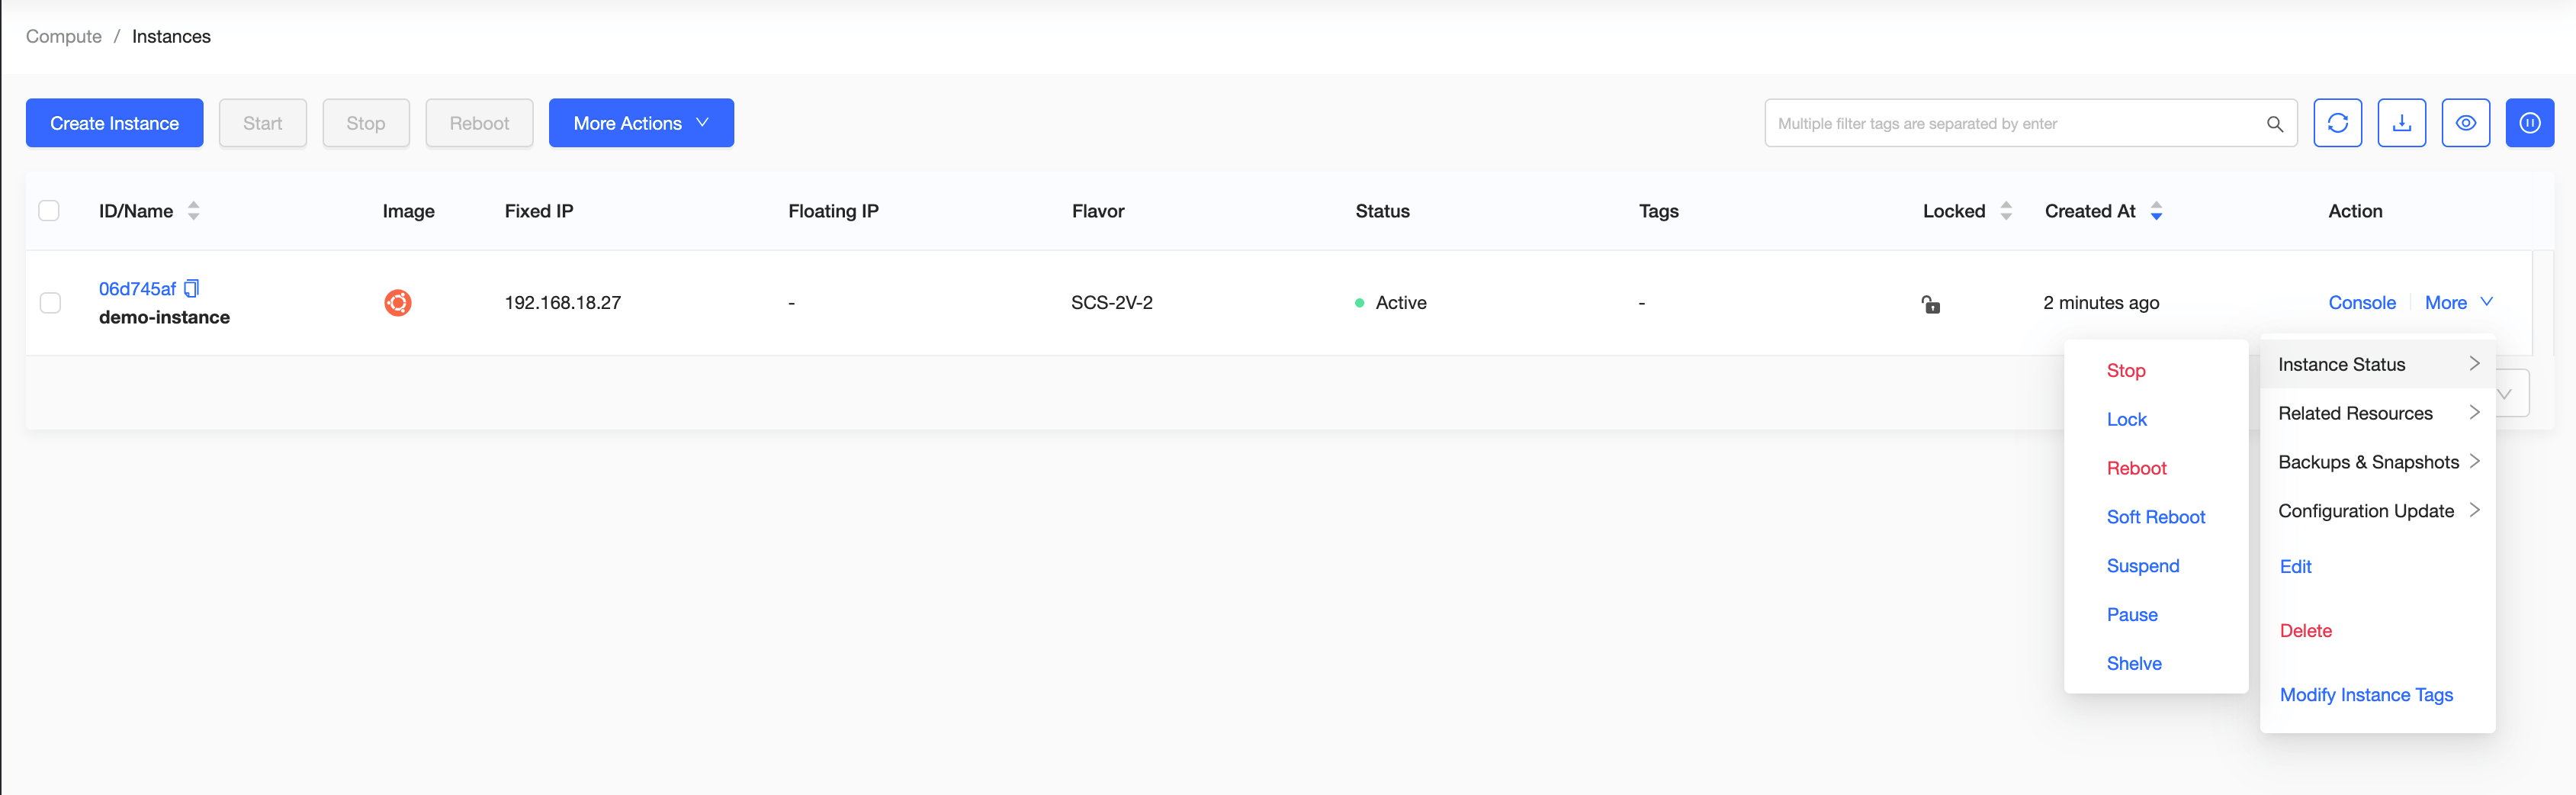
Task: Open the More Actions dropdown
Action: click(641, 123)
